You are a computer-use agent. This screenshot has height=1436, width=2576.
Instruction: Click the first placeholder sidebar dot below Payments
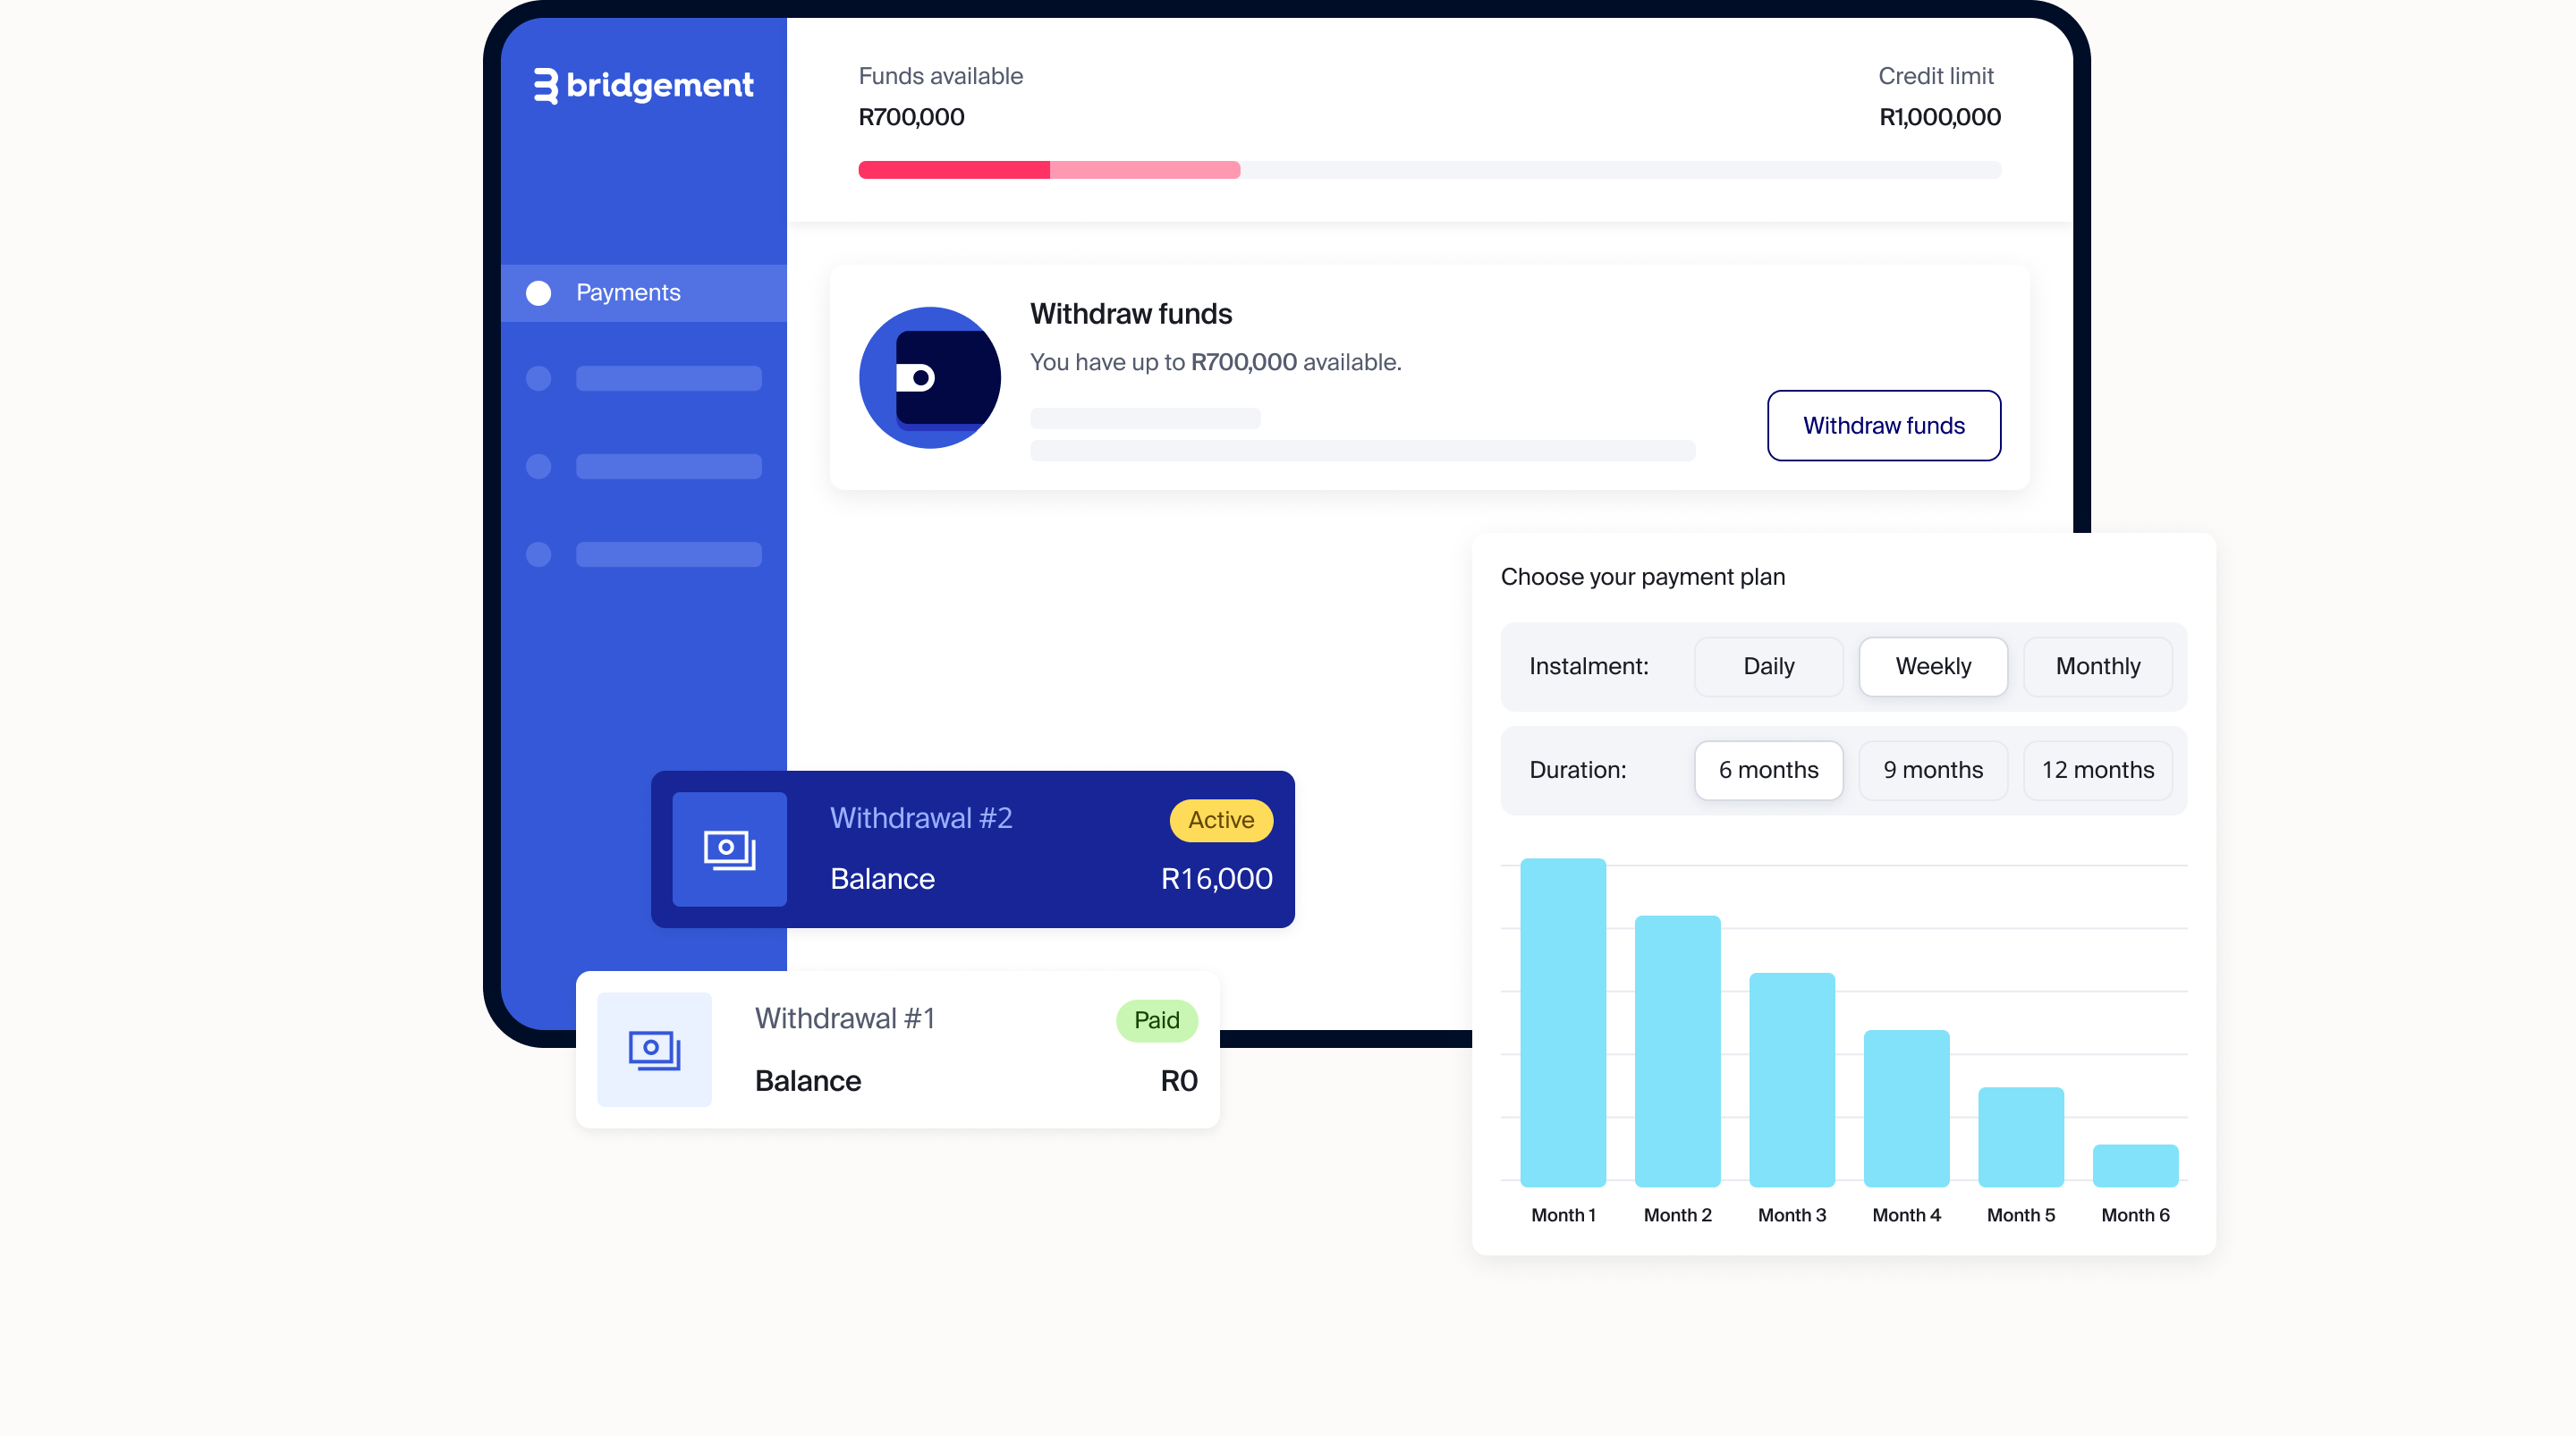pyautogui.click(x=538, y=378)
